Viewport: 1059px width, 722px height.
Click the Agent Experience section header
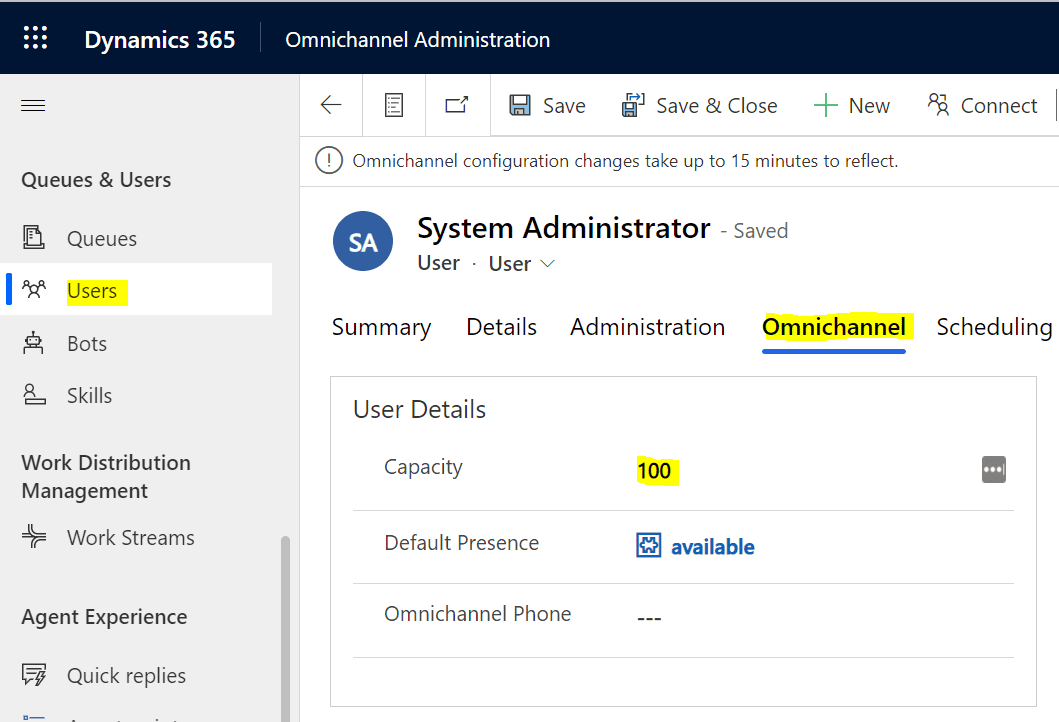pyautogui.click(x=104, y=617)
